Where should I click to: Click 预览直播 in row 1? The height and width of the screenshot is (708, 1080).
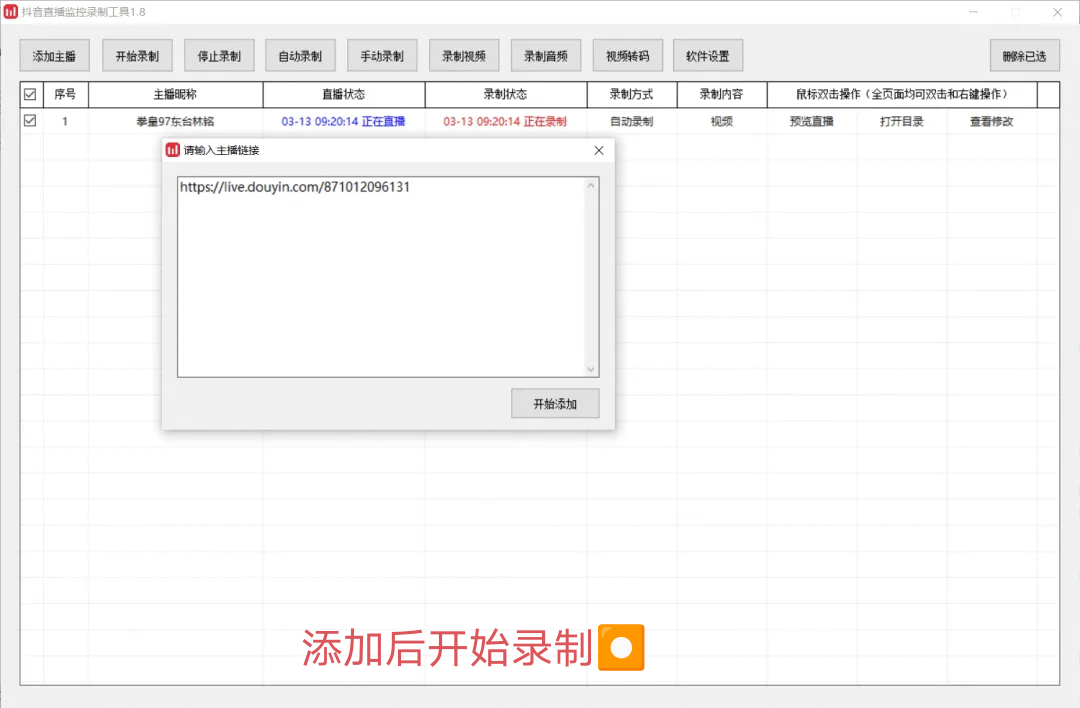[x=811, y=121]
